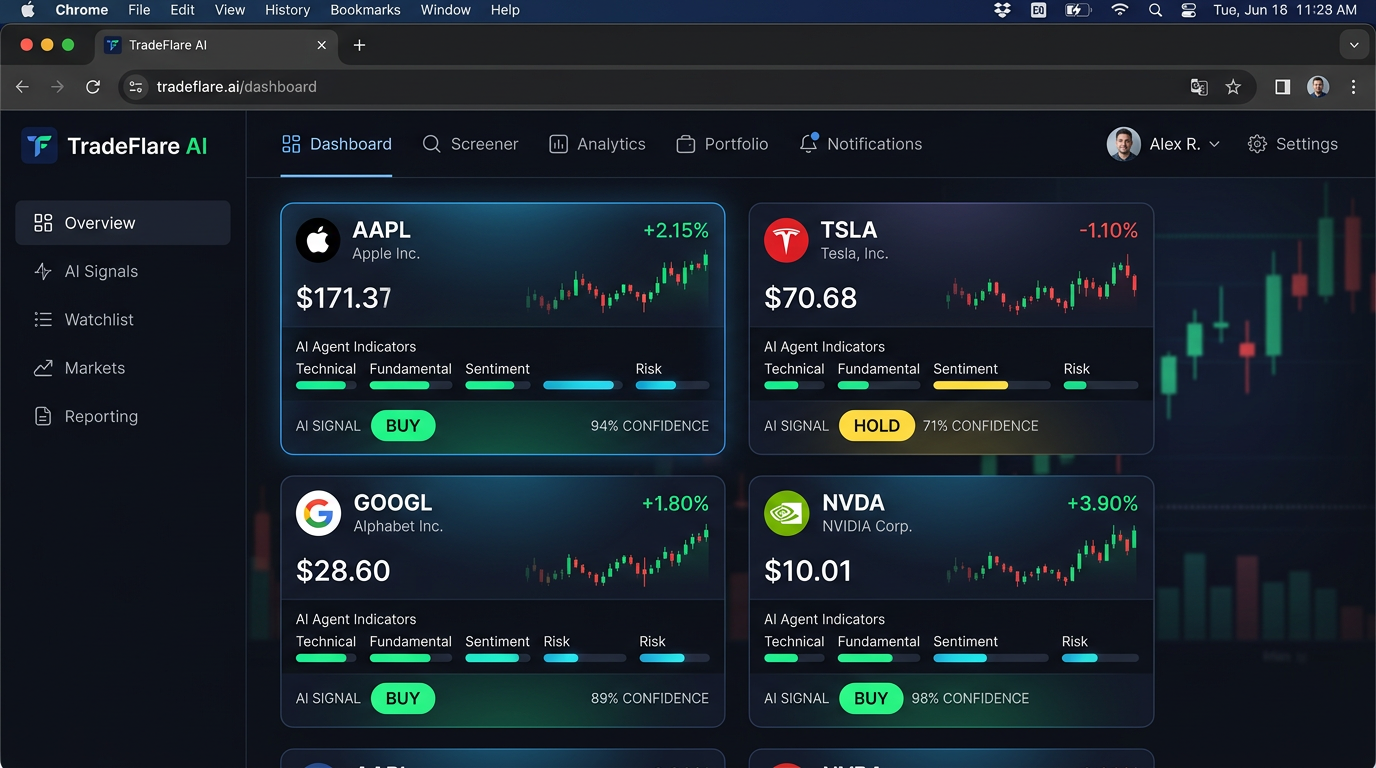Screen dimensions: 1376x768
Task: Reload the page
Action: 93,87
